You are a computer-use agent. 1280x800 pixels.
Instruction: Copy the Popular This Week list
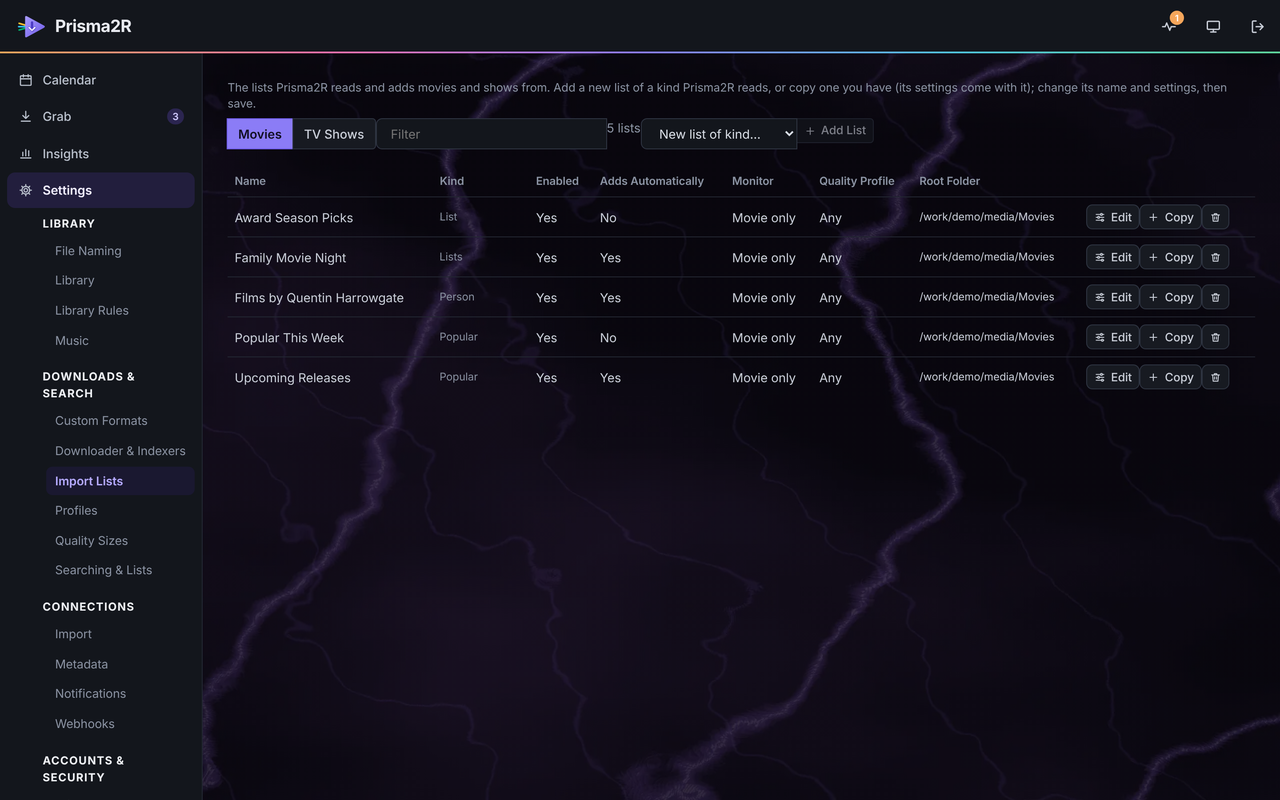tap(1171, 337)
